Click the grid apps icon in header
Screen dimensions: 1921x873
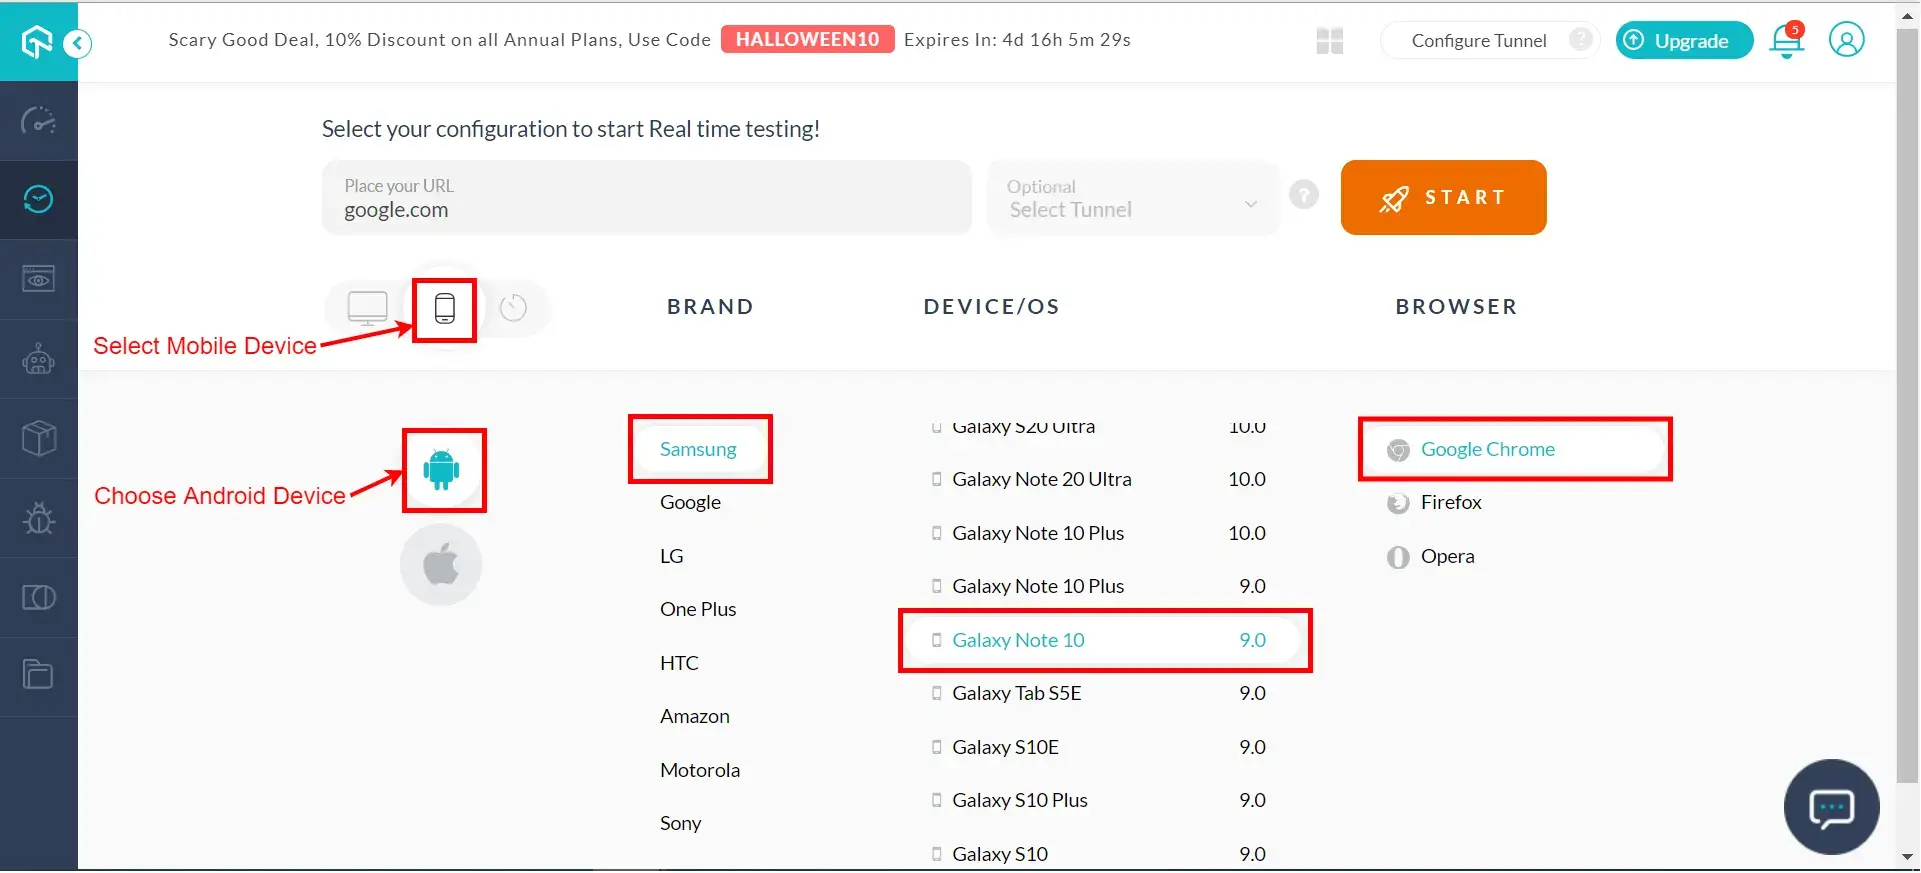click(x=1329, y=41)
